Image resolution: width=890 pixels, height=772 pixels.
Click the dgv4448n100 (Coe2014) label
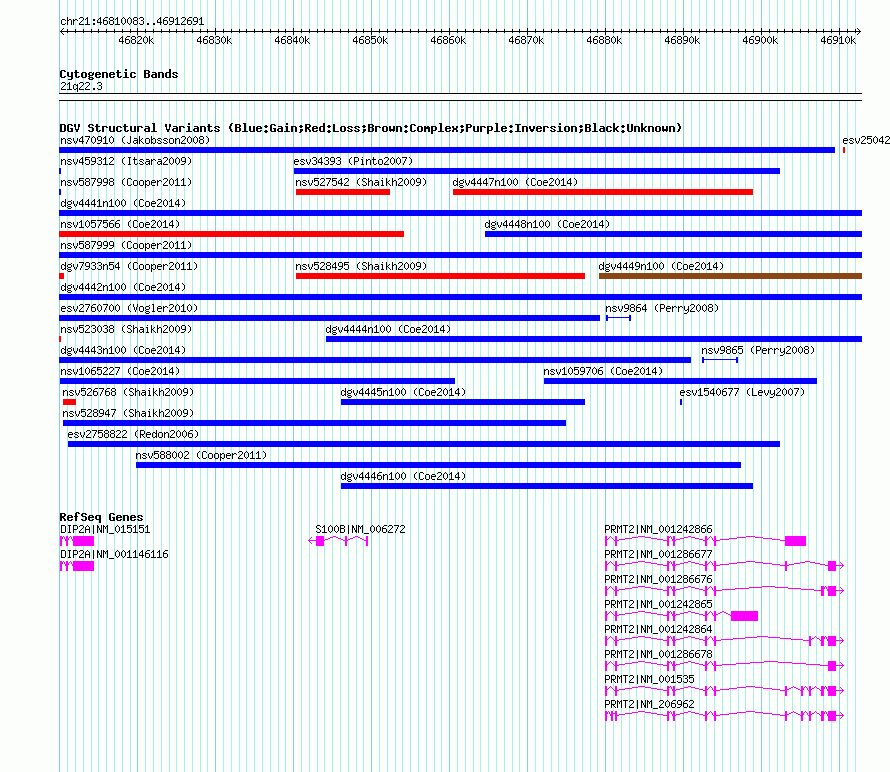[547, 224]
